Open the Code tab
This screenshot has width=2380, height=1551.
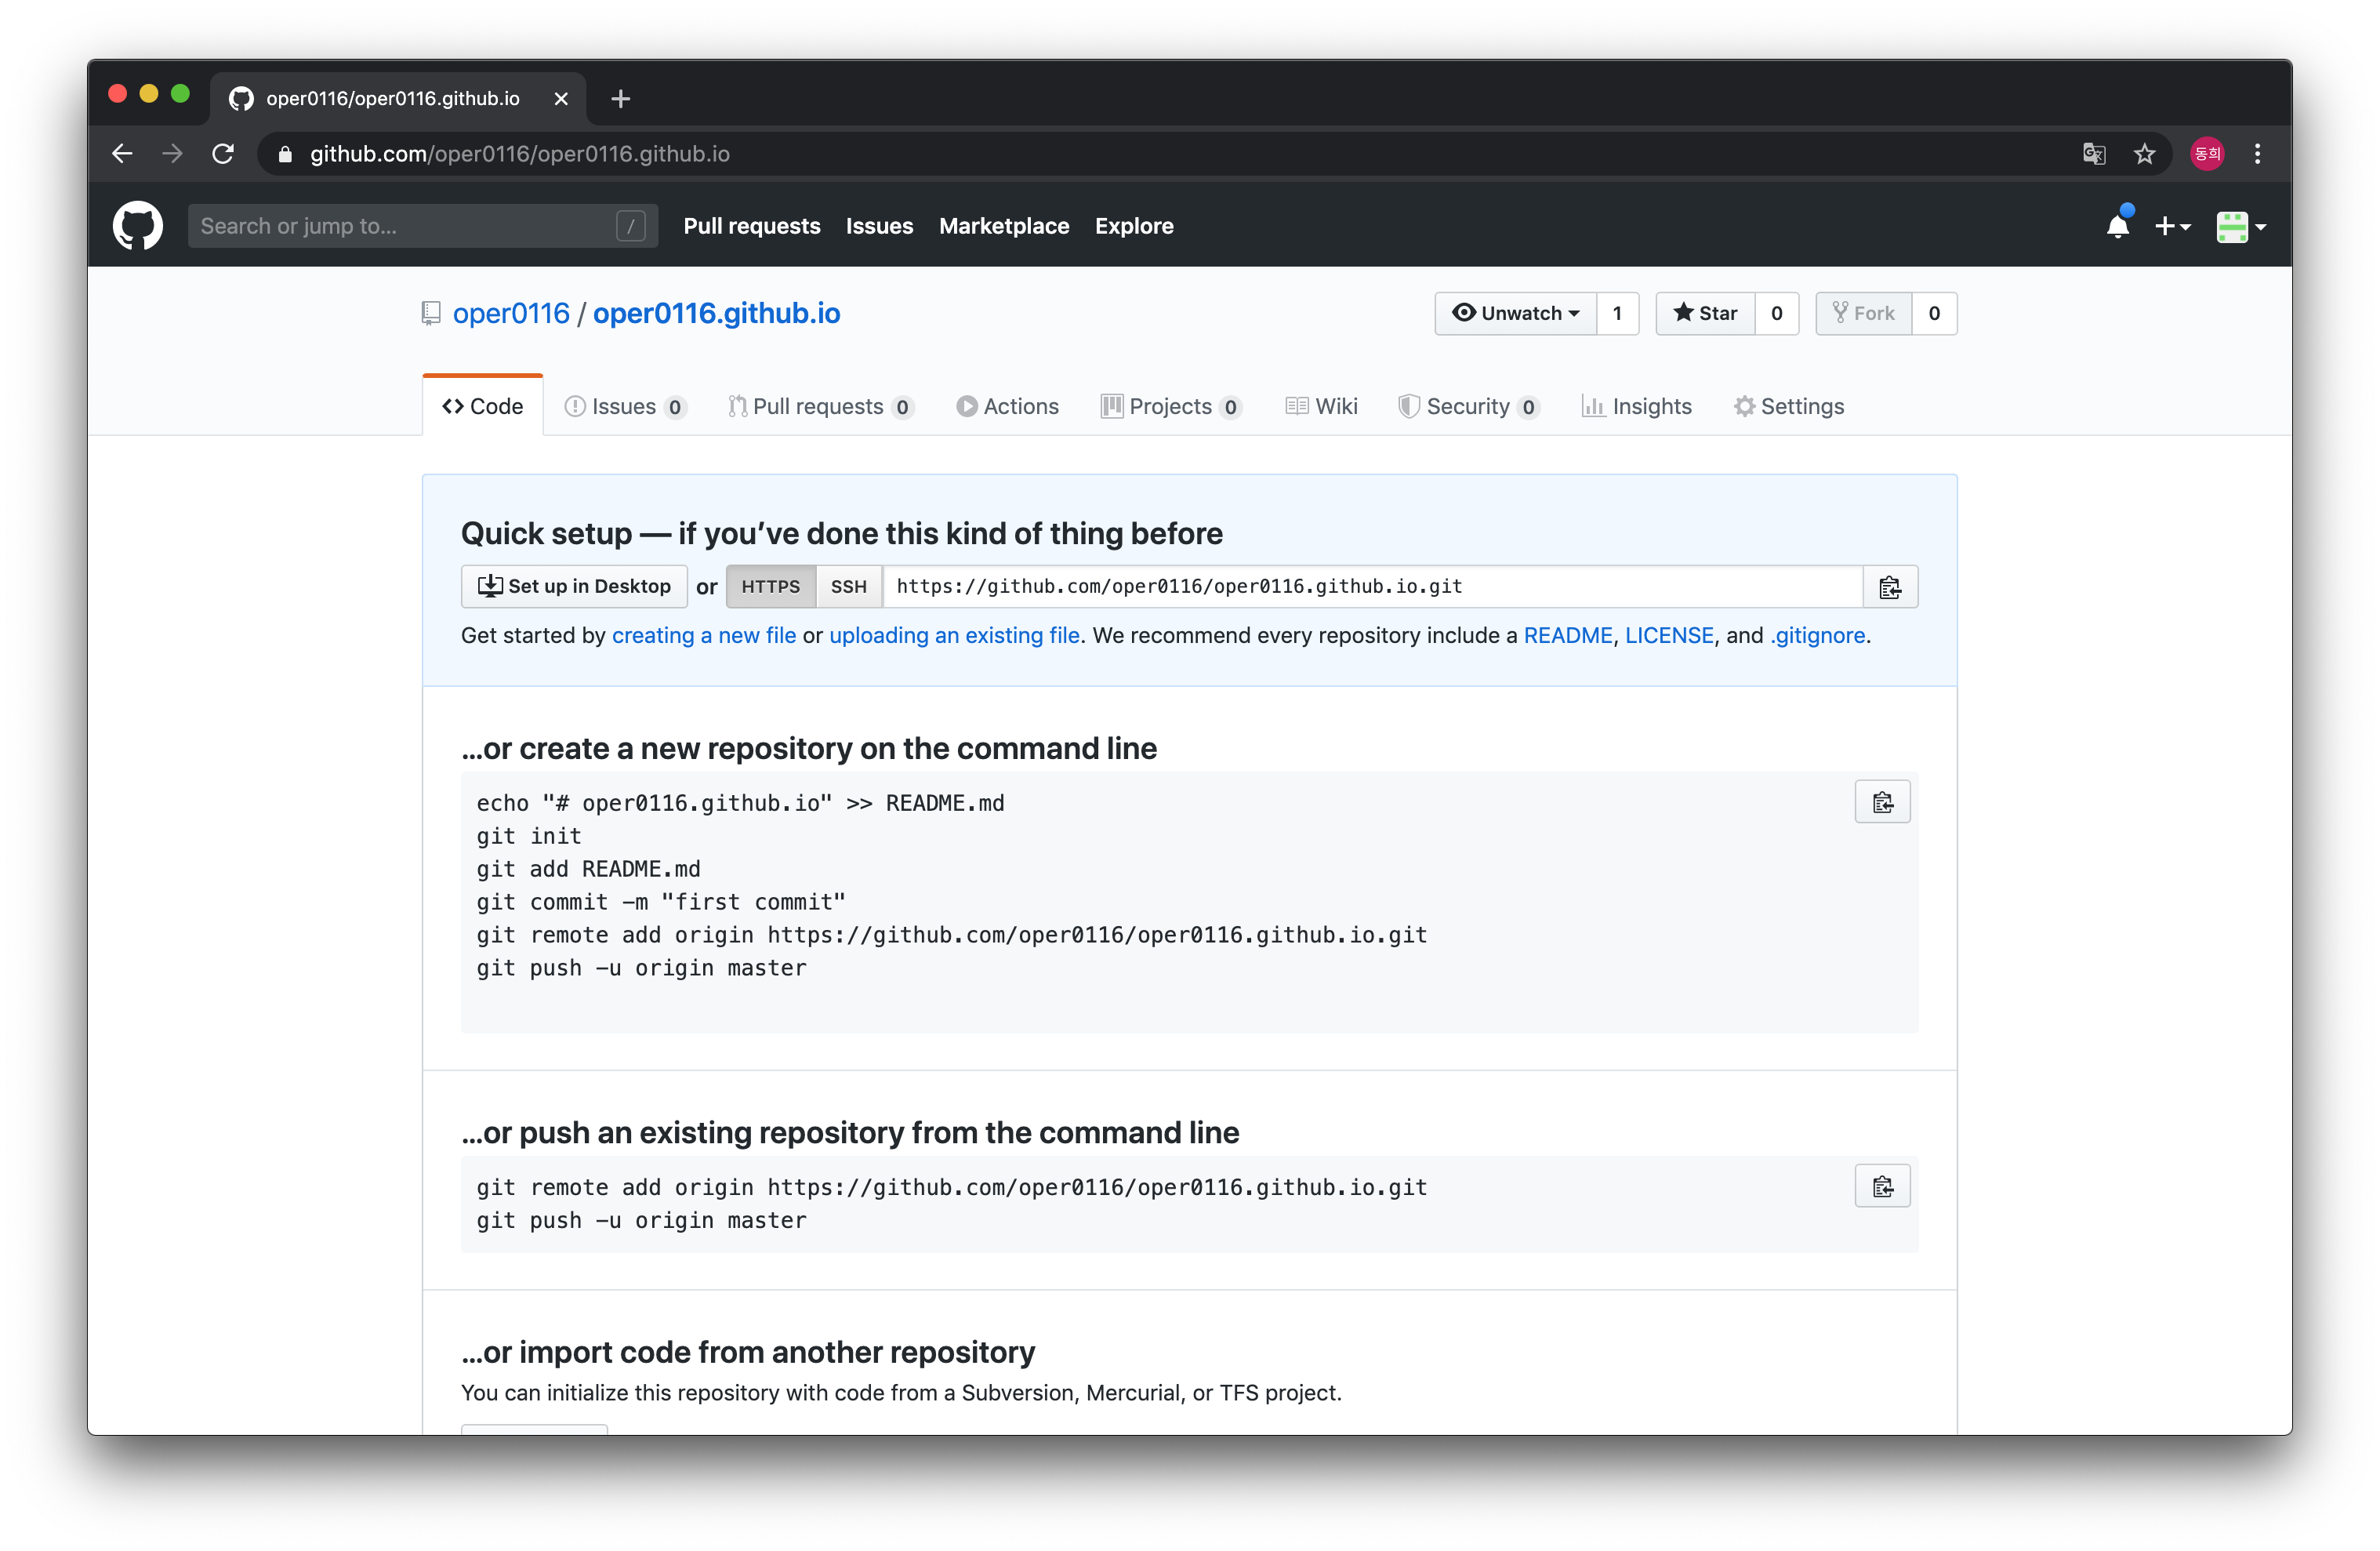(483, 407)
